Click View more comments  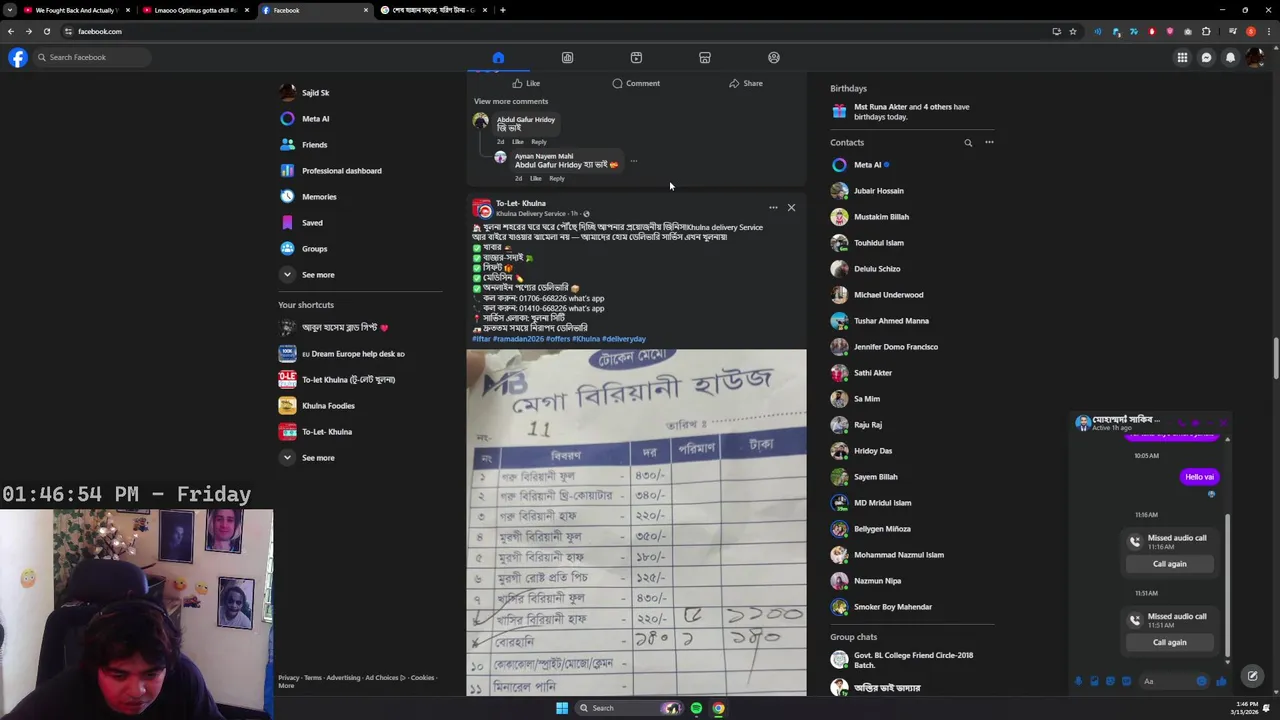point(511,101)
